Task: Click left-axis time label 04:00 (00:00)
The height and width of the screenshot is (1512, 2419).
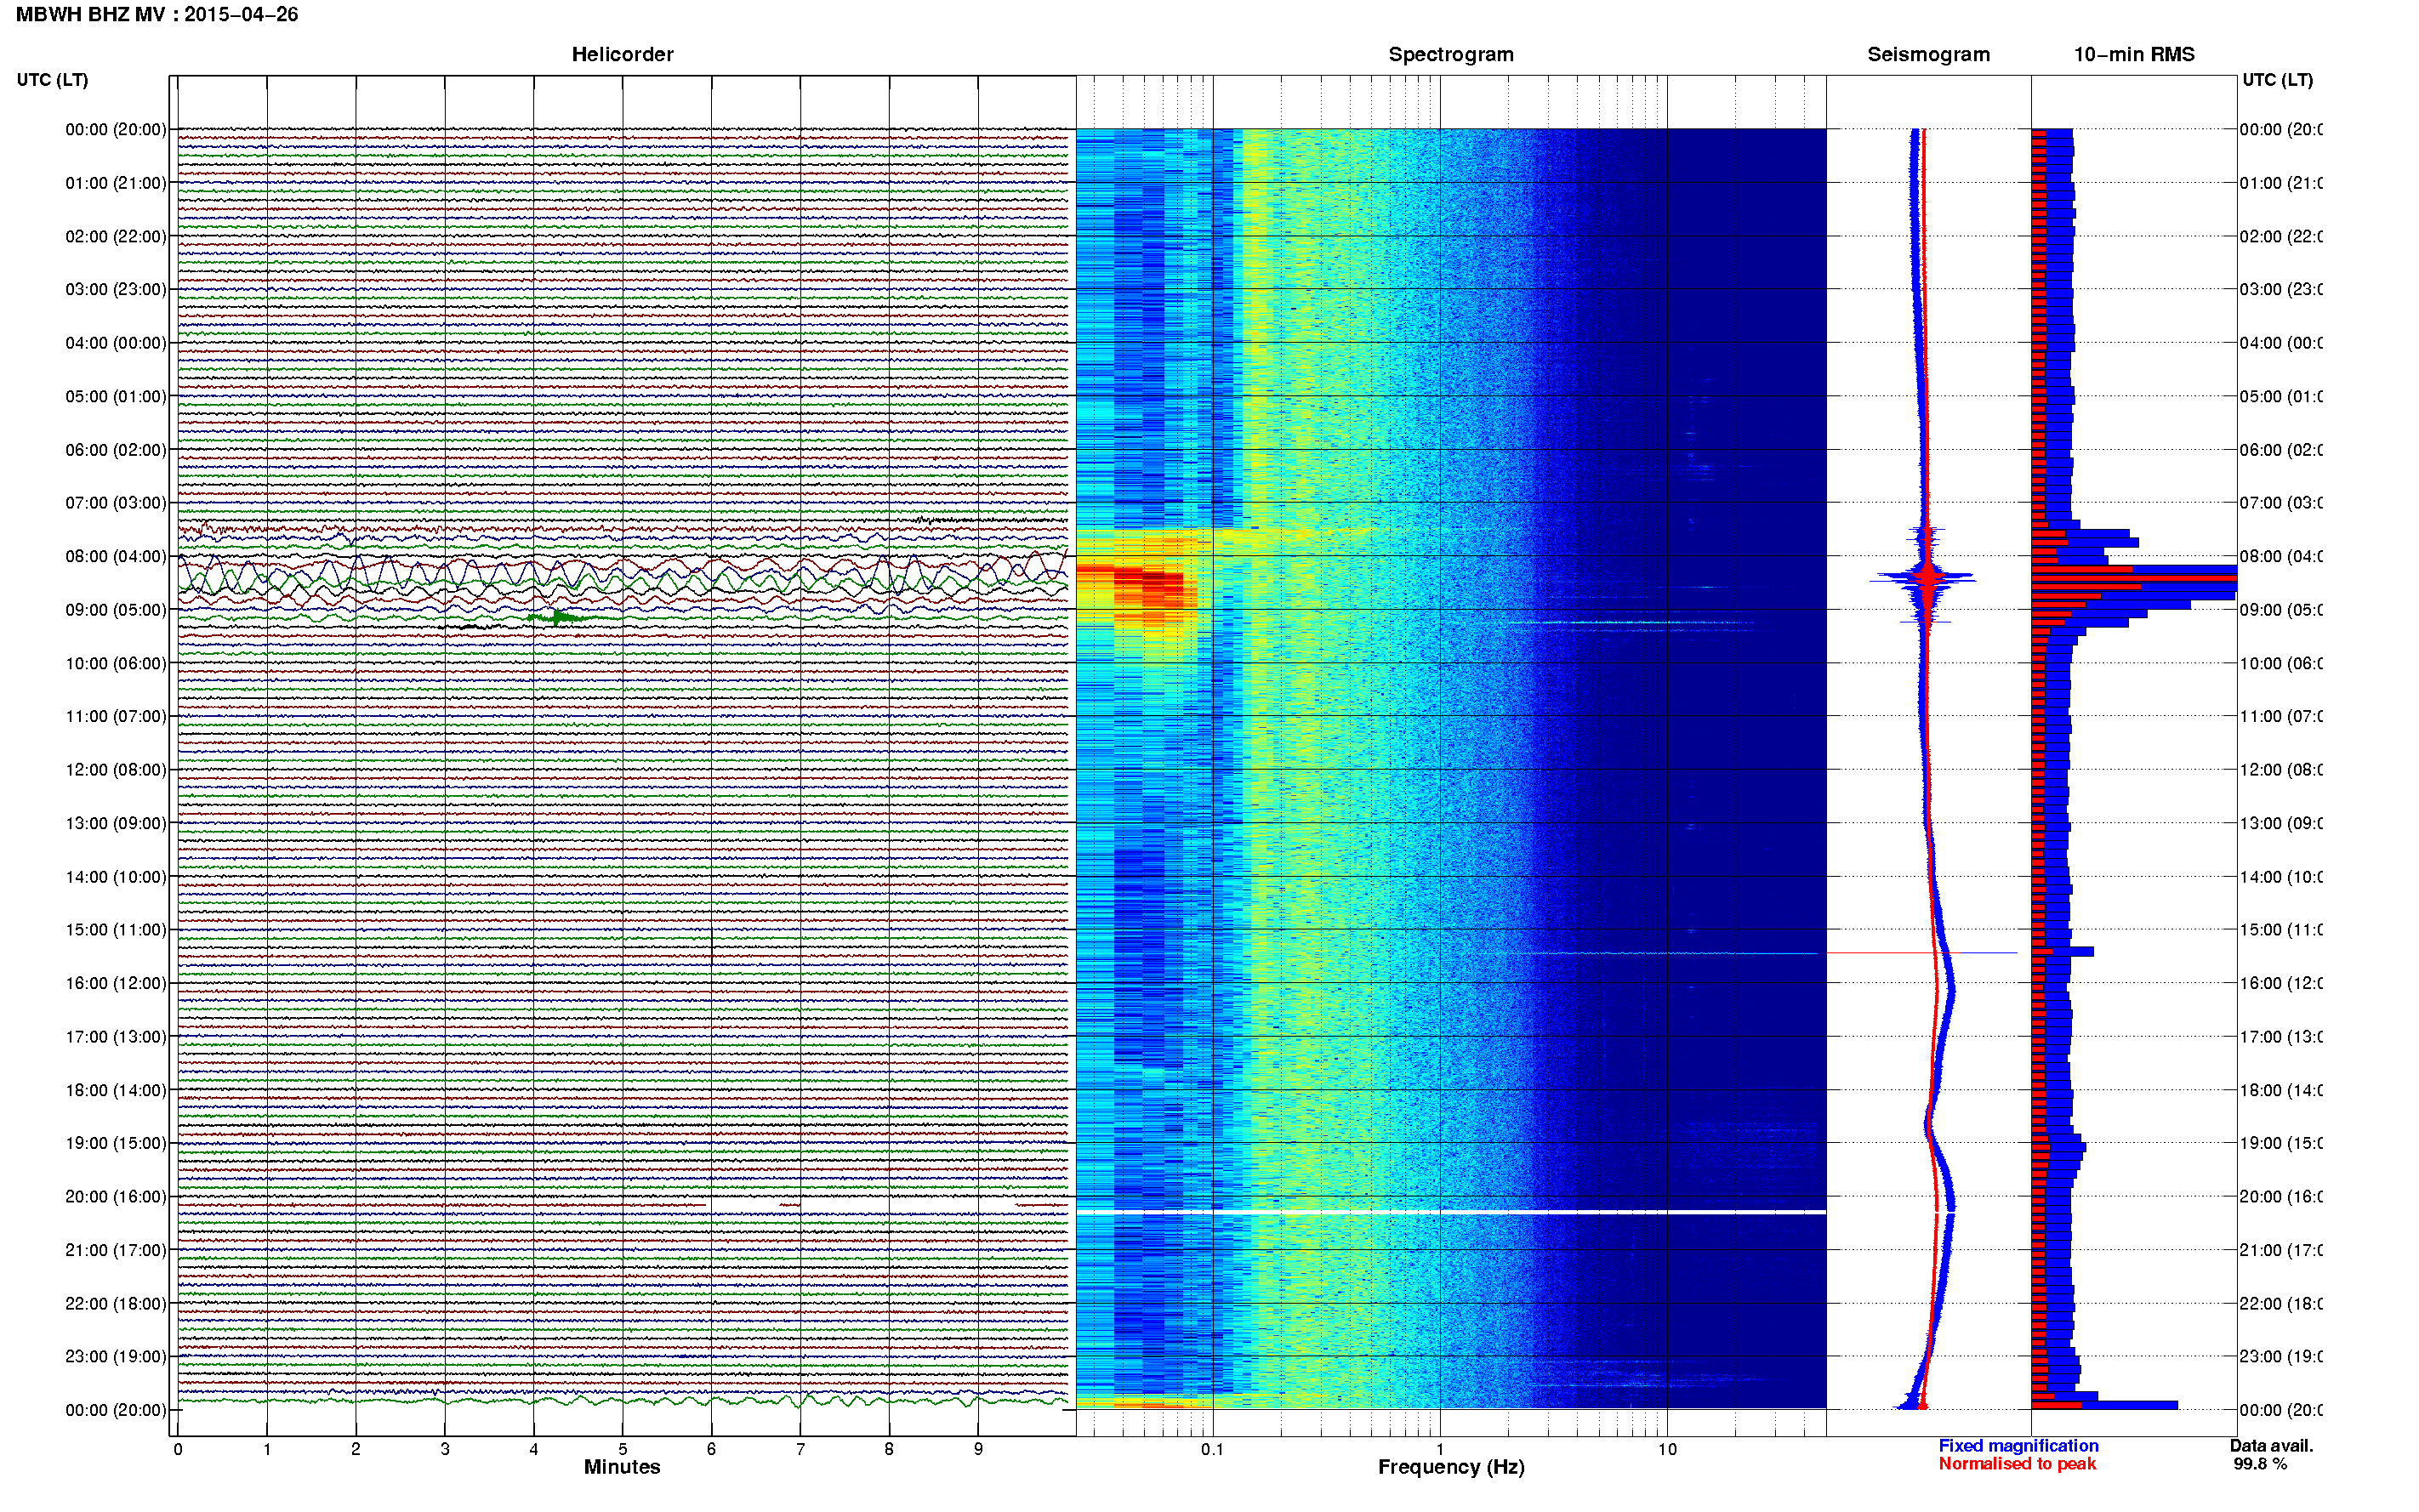Action: pyautogui.click(x=116, y=343)
